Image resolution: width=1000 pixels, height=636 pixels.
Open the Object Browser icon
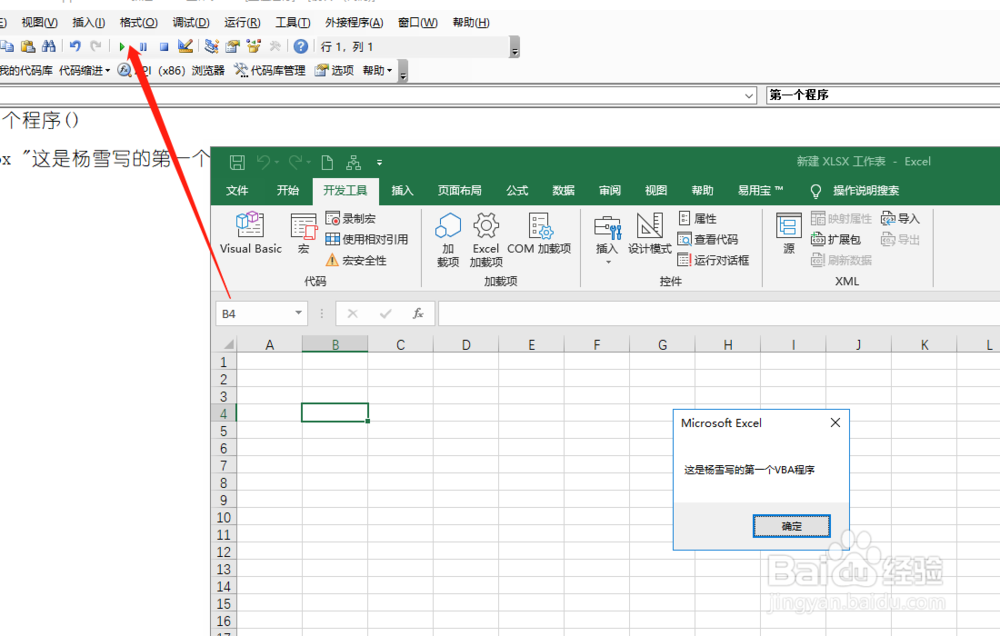(254, 46)
